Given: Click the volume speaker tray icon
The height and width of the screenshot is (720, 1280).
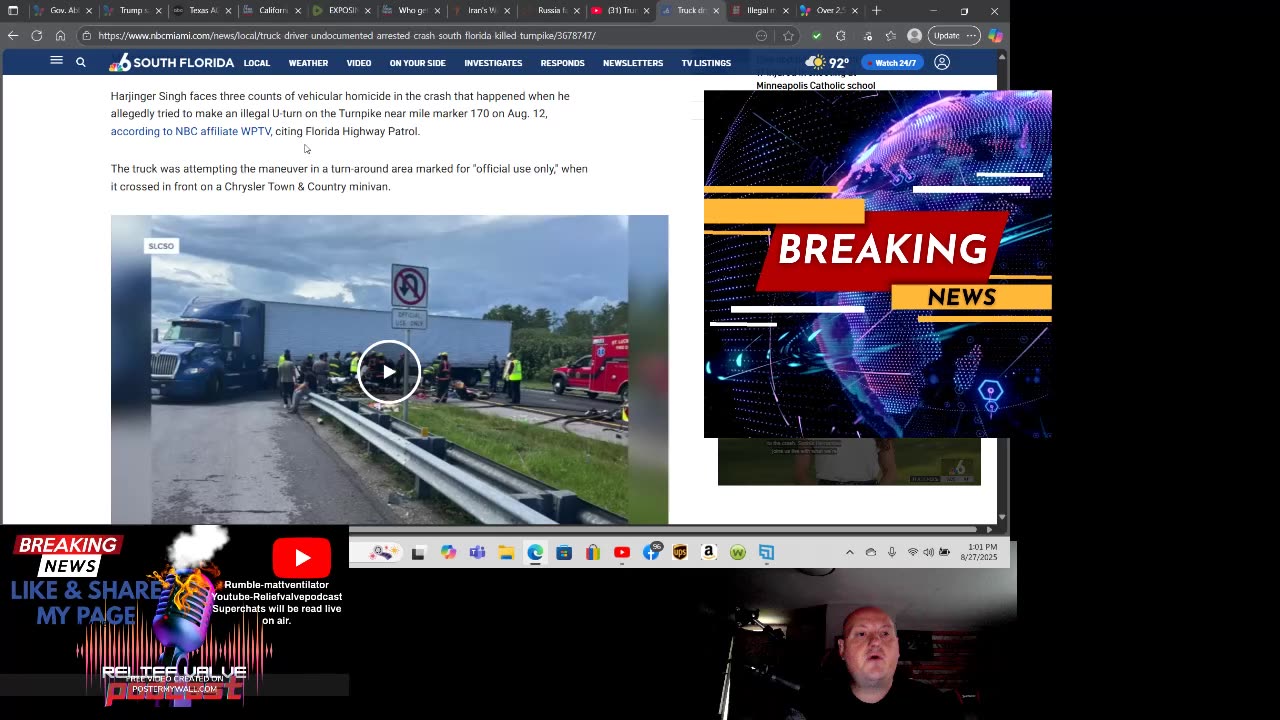Looking at the screenshot, I should [x=929, y=552].
